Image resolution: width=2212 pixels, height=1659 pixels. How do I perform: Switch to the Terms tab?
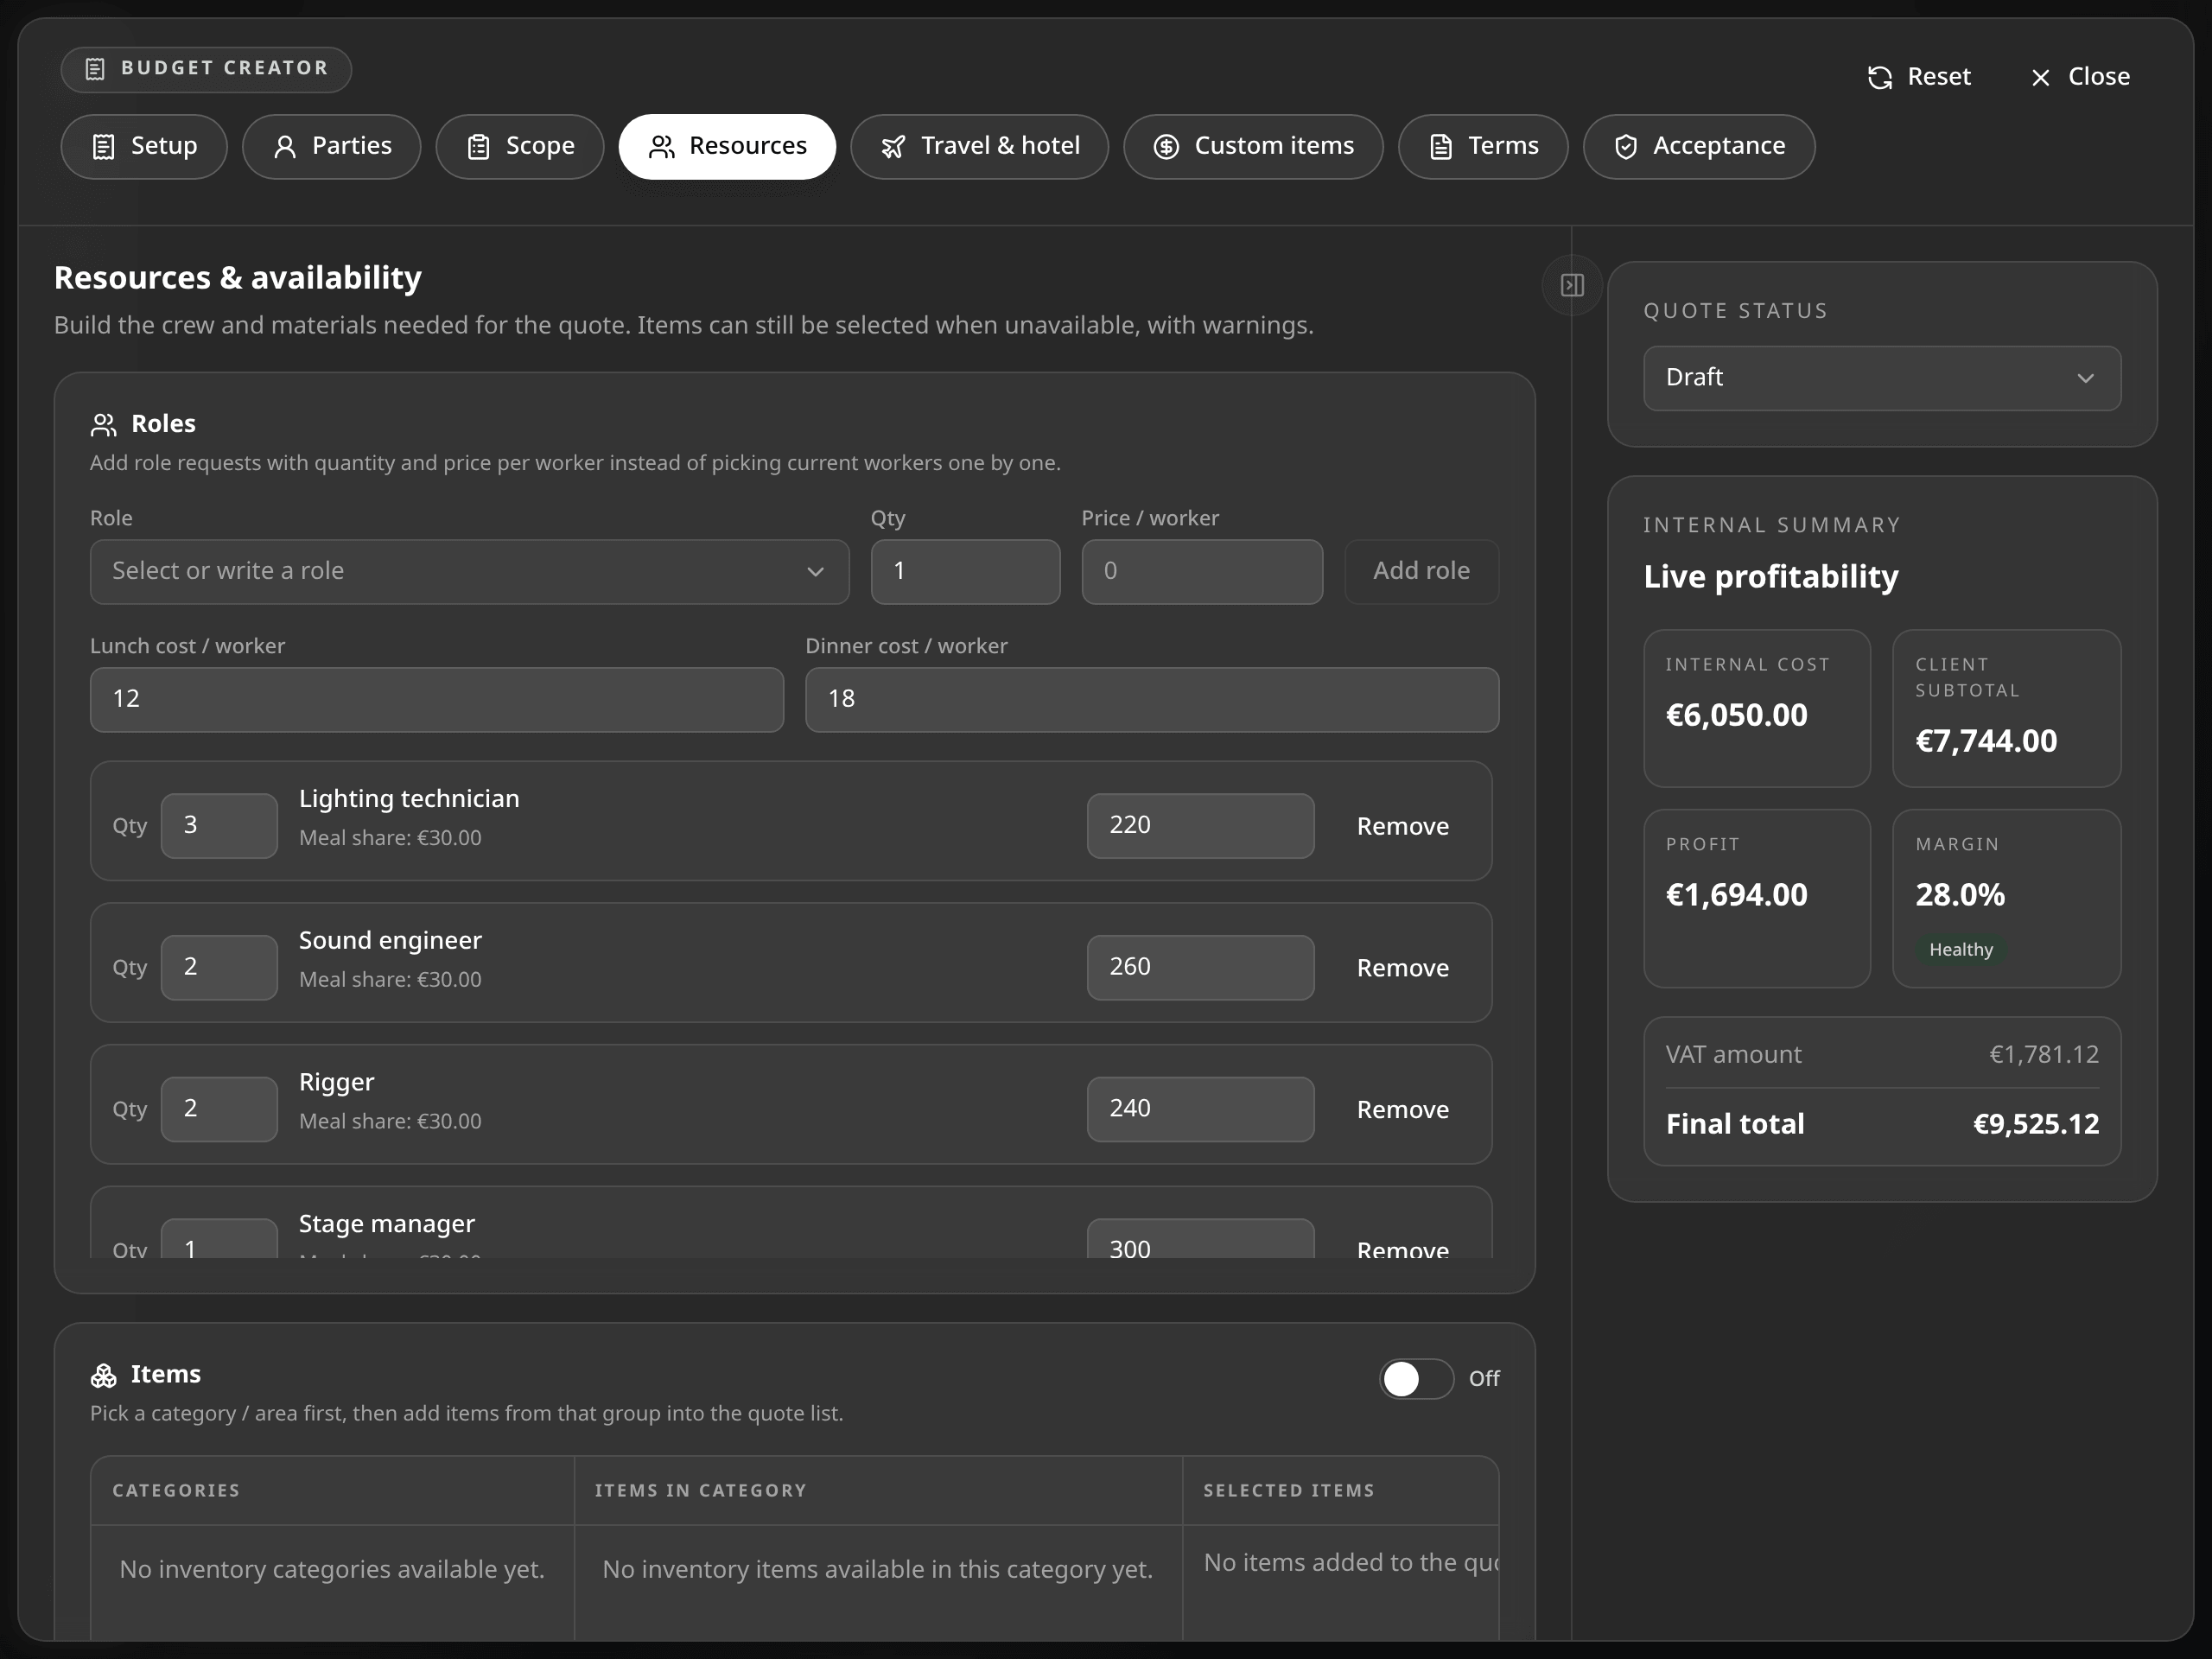tap(1482, 147)
